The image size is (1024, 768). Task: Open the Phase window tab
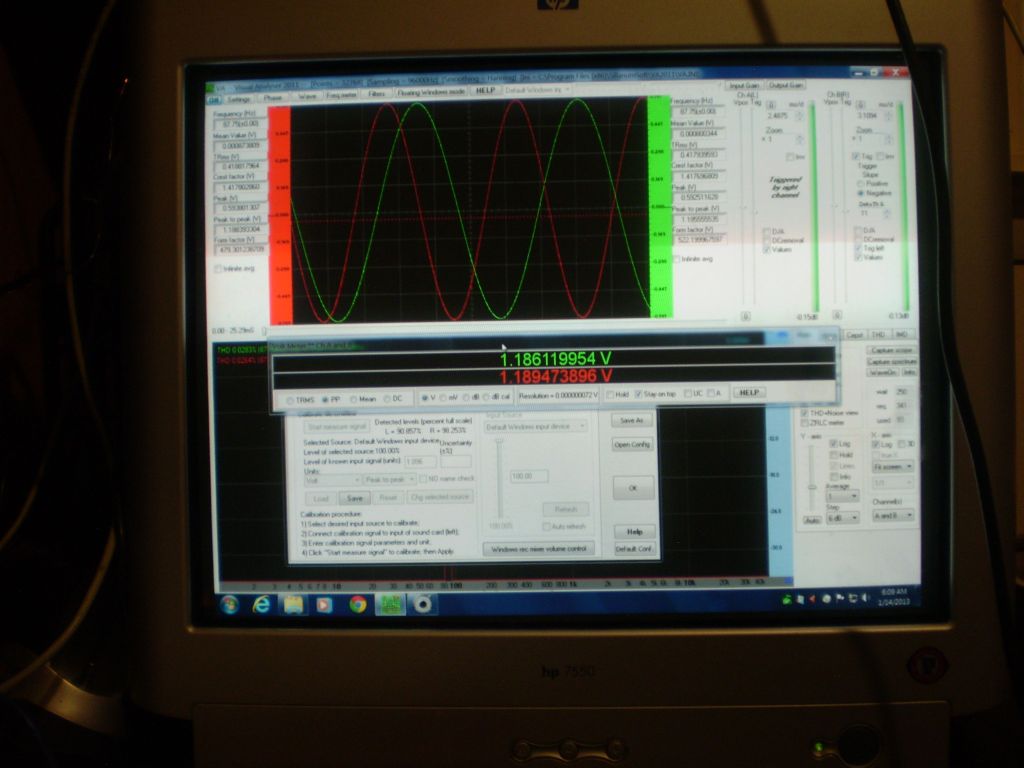(273, 98)
